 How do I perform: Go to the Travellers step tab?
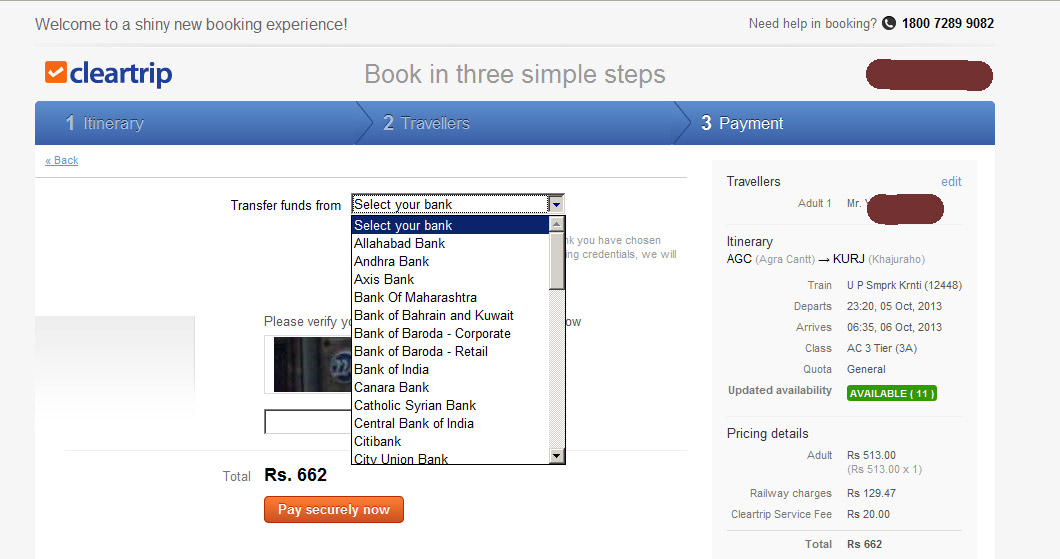[x=426, y=123]
